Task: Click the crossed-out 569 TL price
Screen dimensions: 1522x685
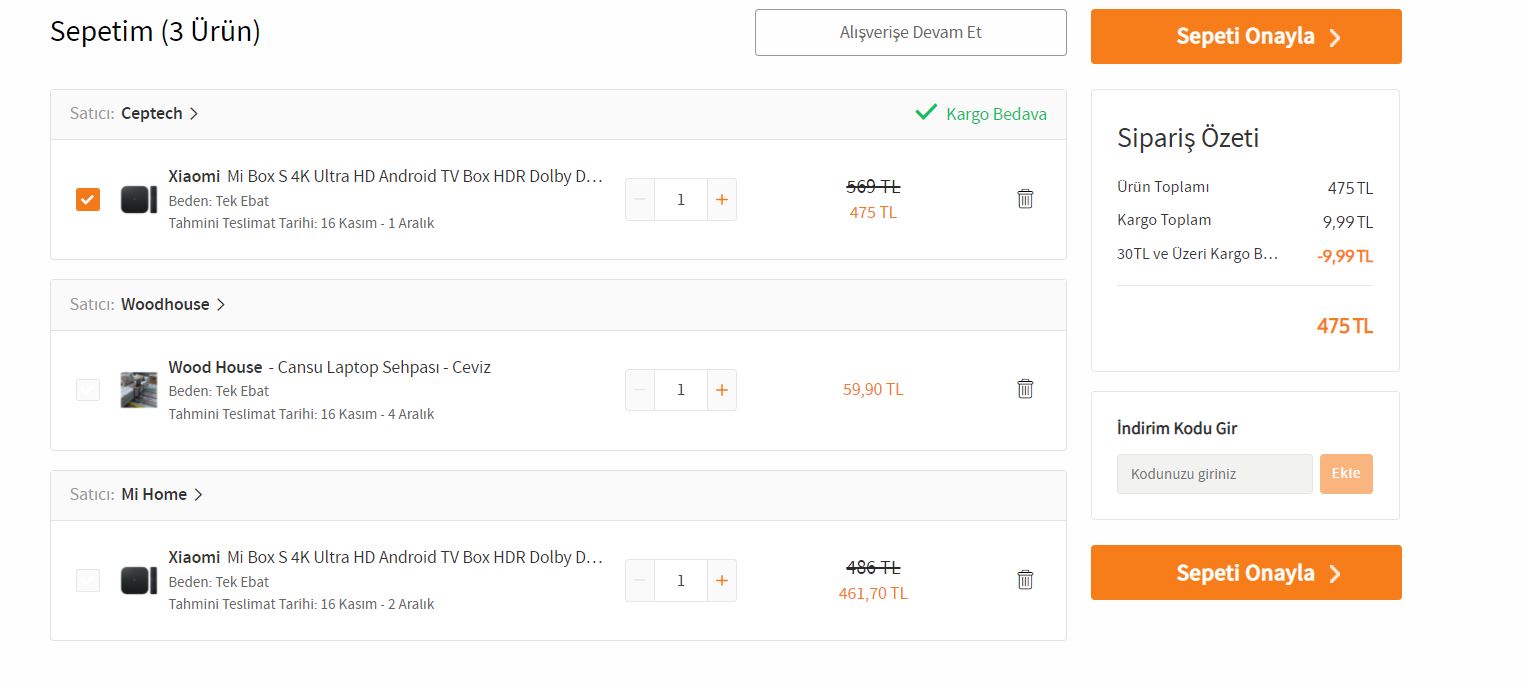Action: tap(873, 186)
